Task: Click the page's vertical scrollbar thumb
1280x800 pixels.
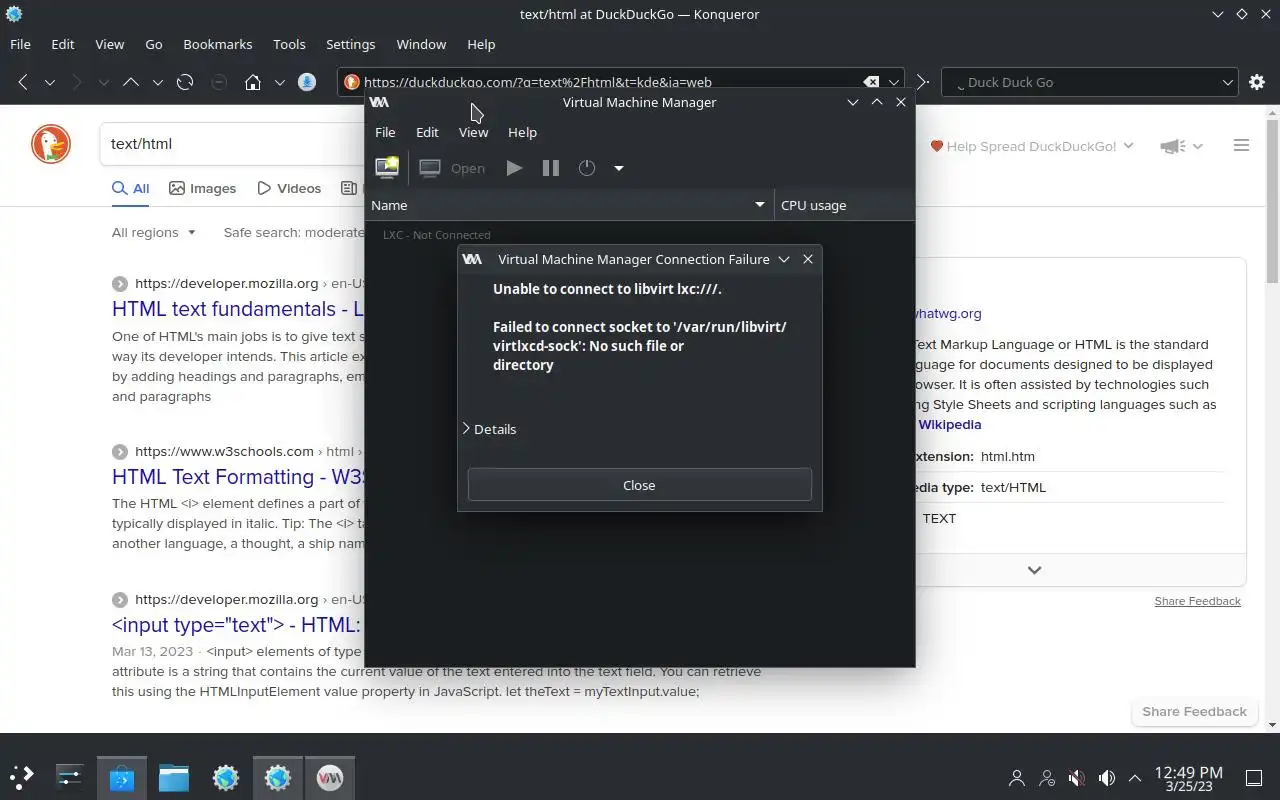Action: pyautogui.click(x=1272, y=200)
